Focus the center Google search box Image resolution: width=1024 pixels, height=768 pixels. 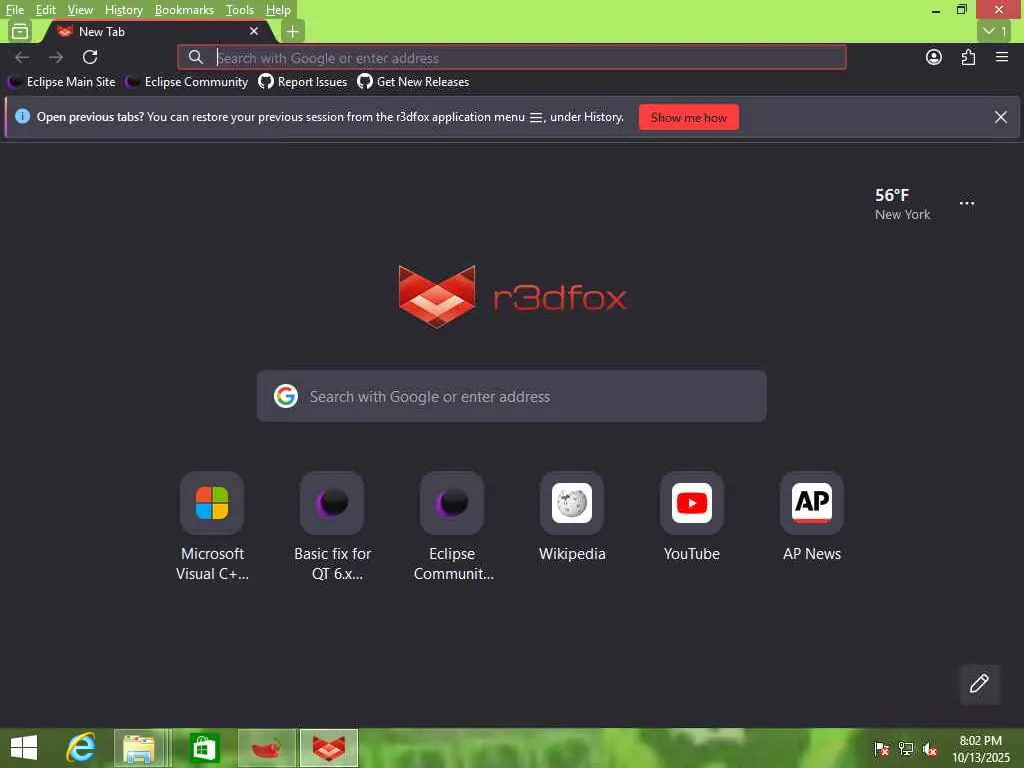pos(511,396)
